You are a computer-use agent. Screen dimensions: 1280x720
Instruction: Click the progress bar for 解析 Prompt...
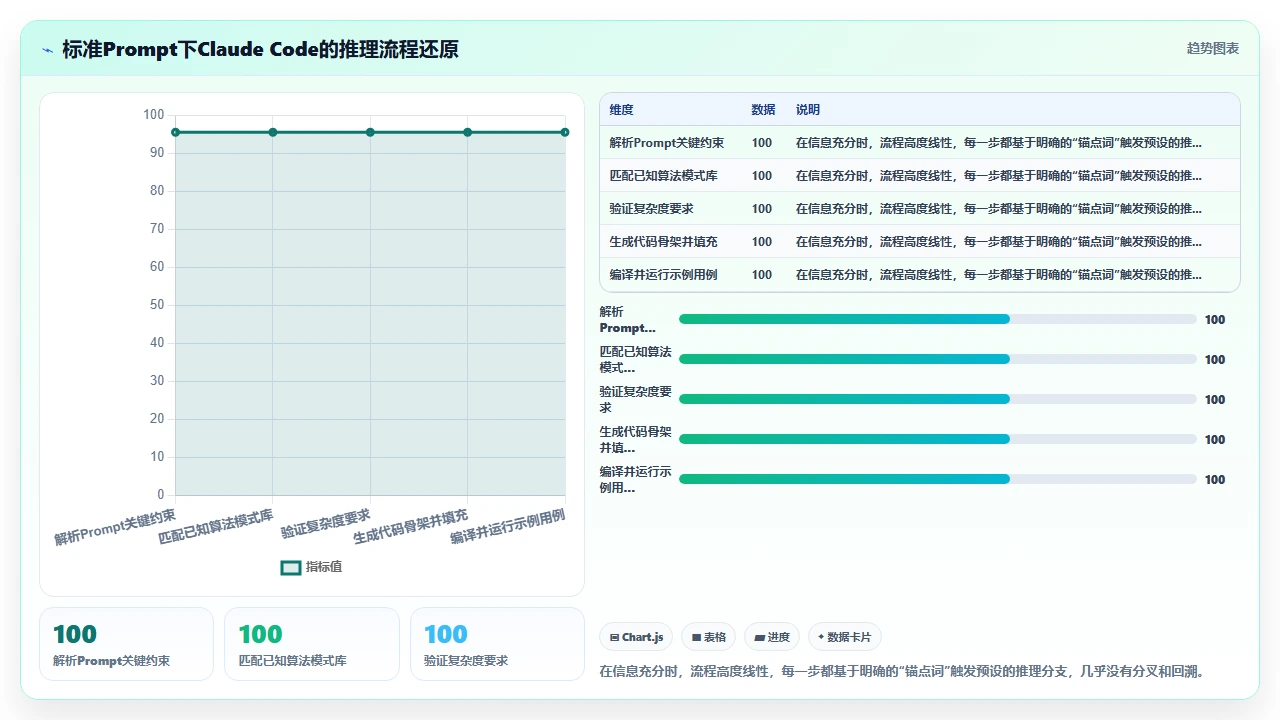click(938, 319)
